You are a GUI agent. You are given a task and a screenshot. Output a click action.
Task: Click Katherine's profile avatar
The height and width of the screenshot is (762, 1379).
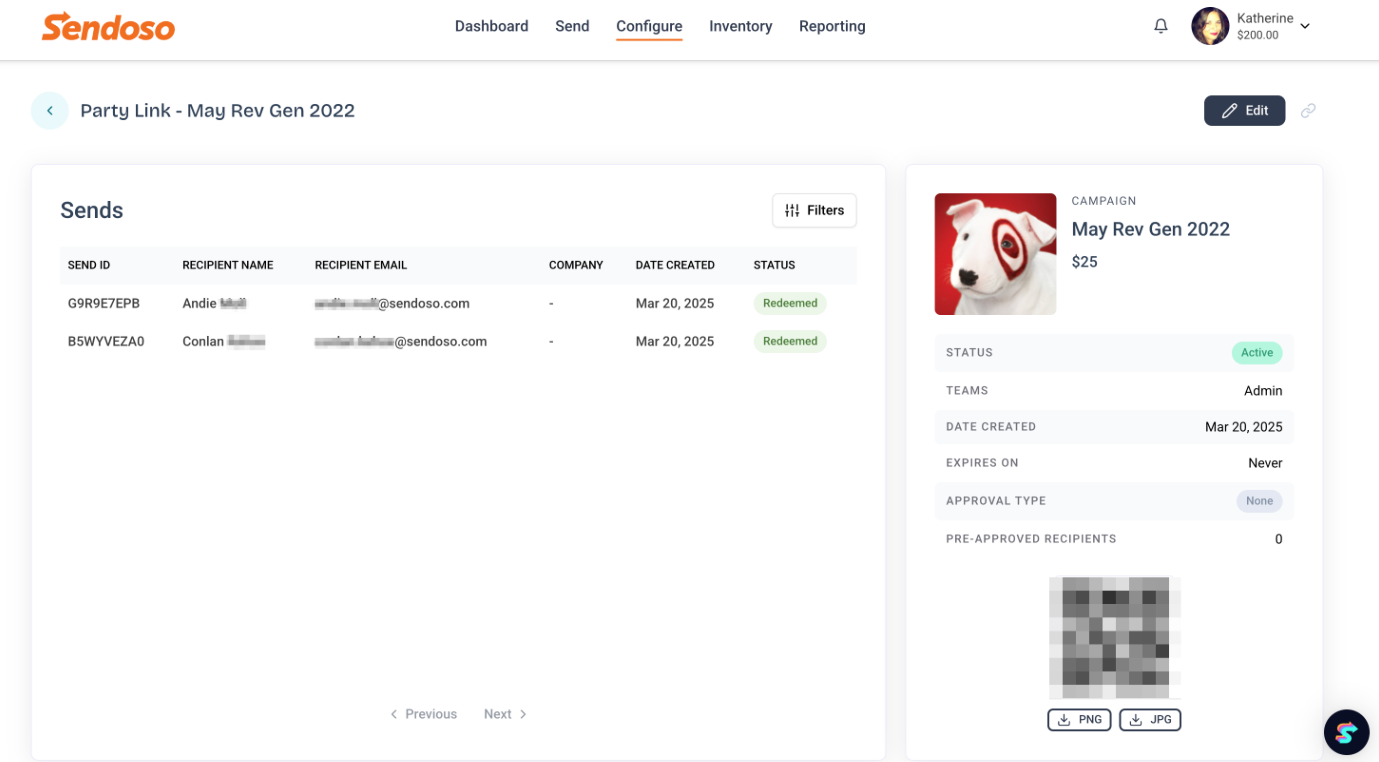click(1210, 26)
